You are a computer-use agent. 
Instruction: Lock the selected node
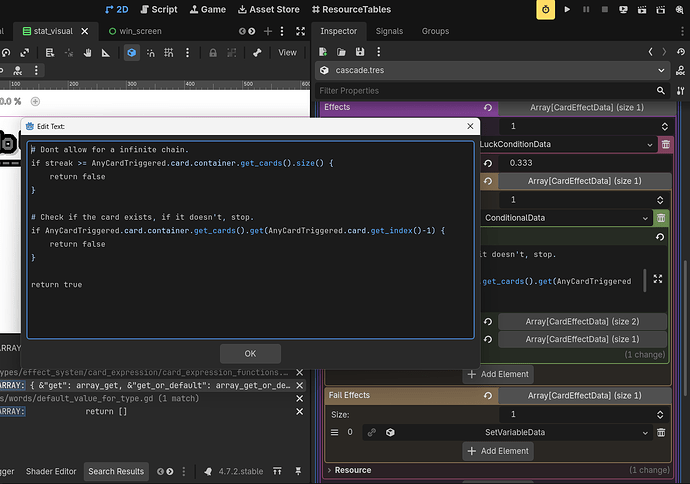tap(213, 53)
